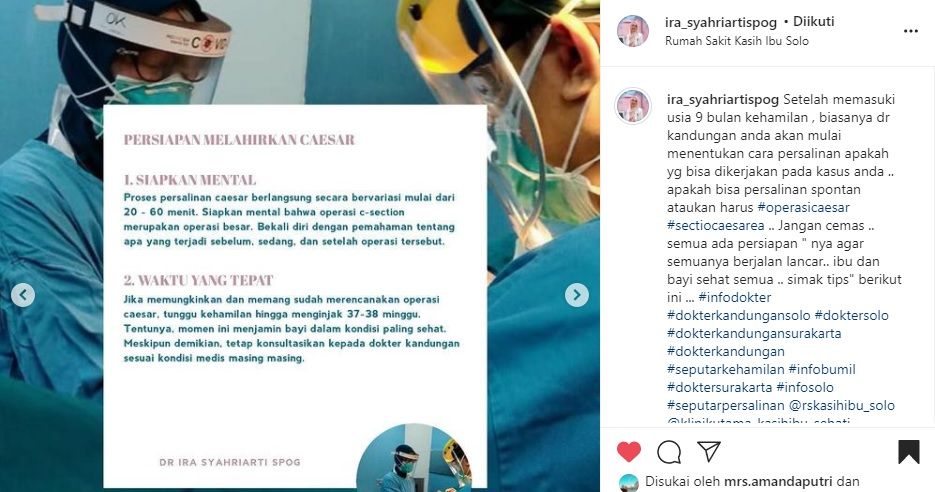Open hashtag #dokterkandungansolo
Image resolution: width=935 pixels, height=492 pixels.
pos(738,315)
